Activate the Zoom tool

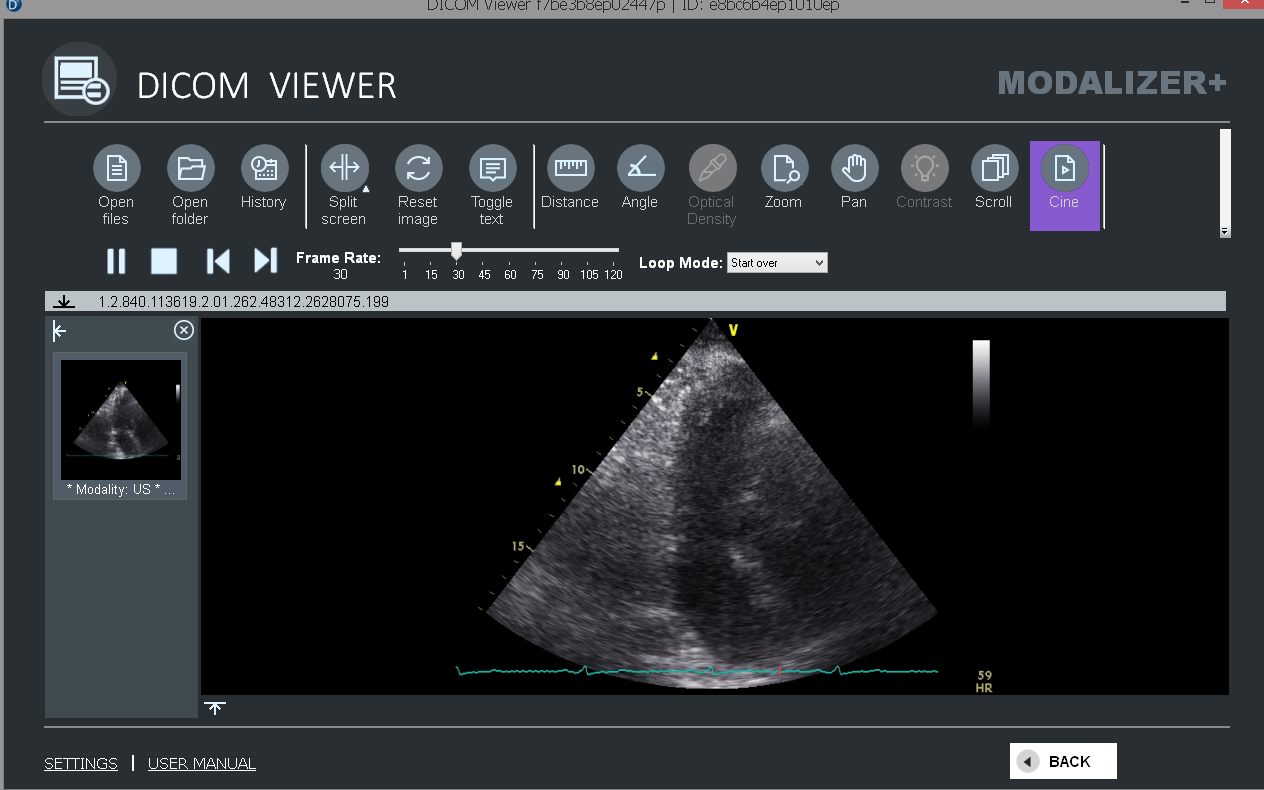pos(784,169)
